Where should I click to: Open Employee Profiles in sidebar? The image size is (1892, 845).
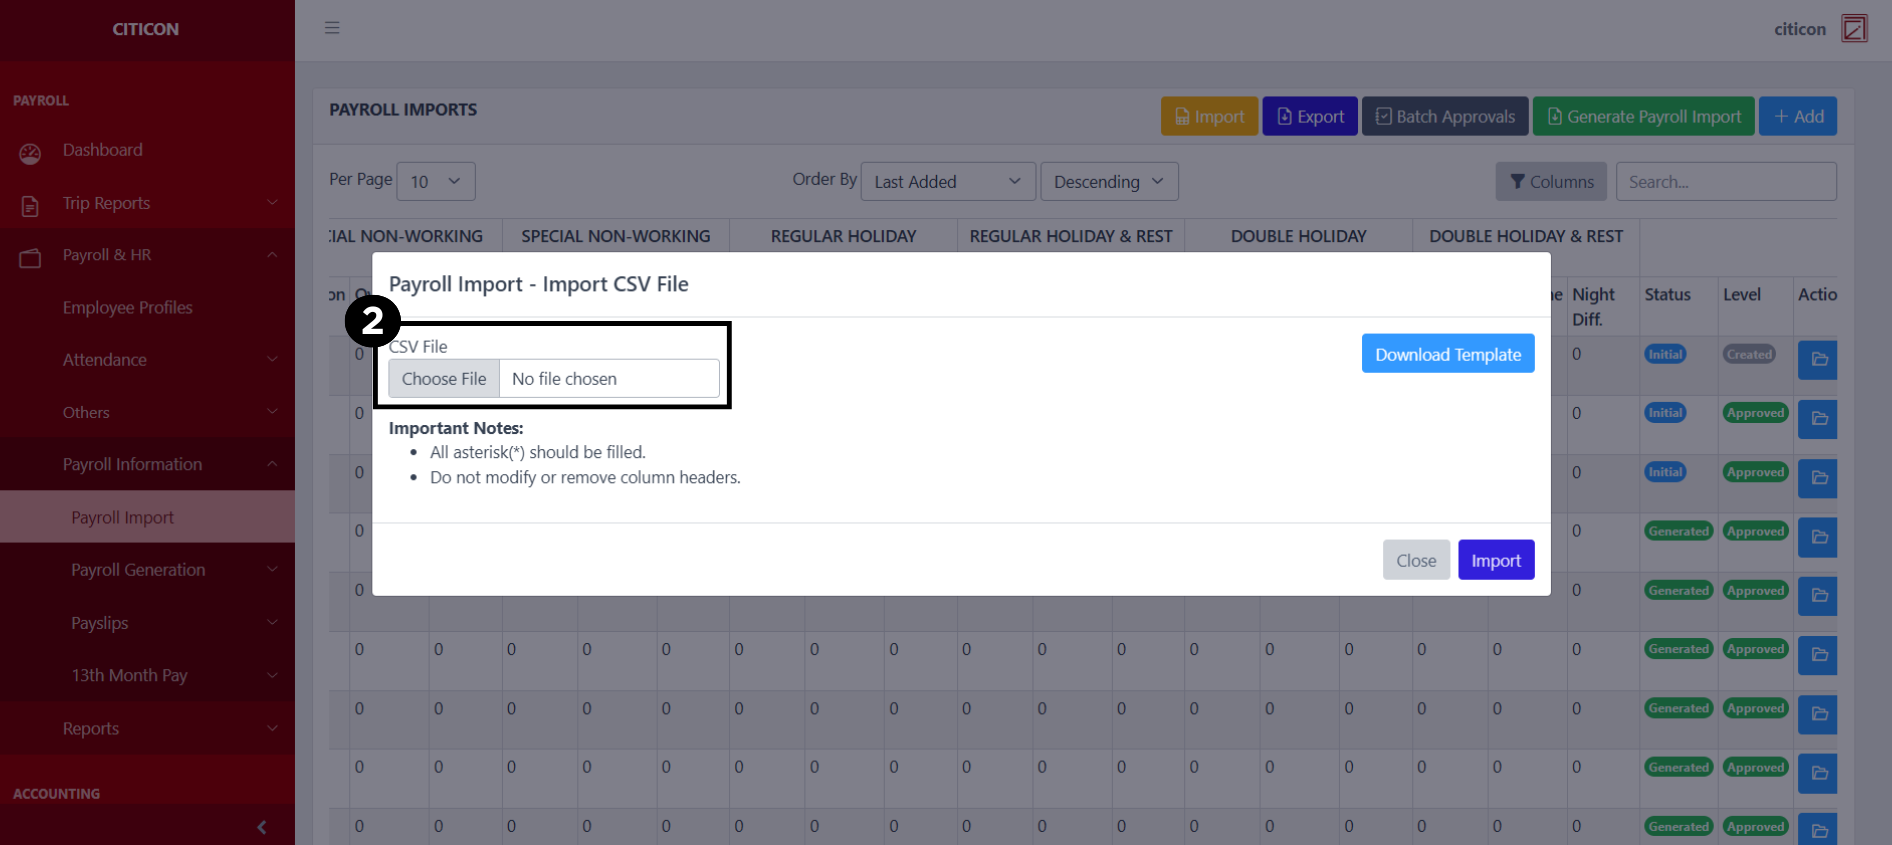(128, 308)
